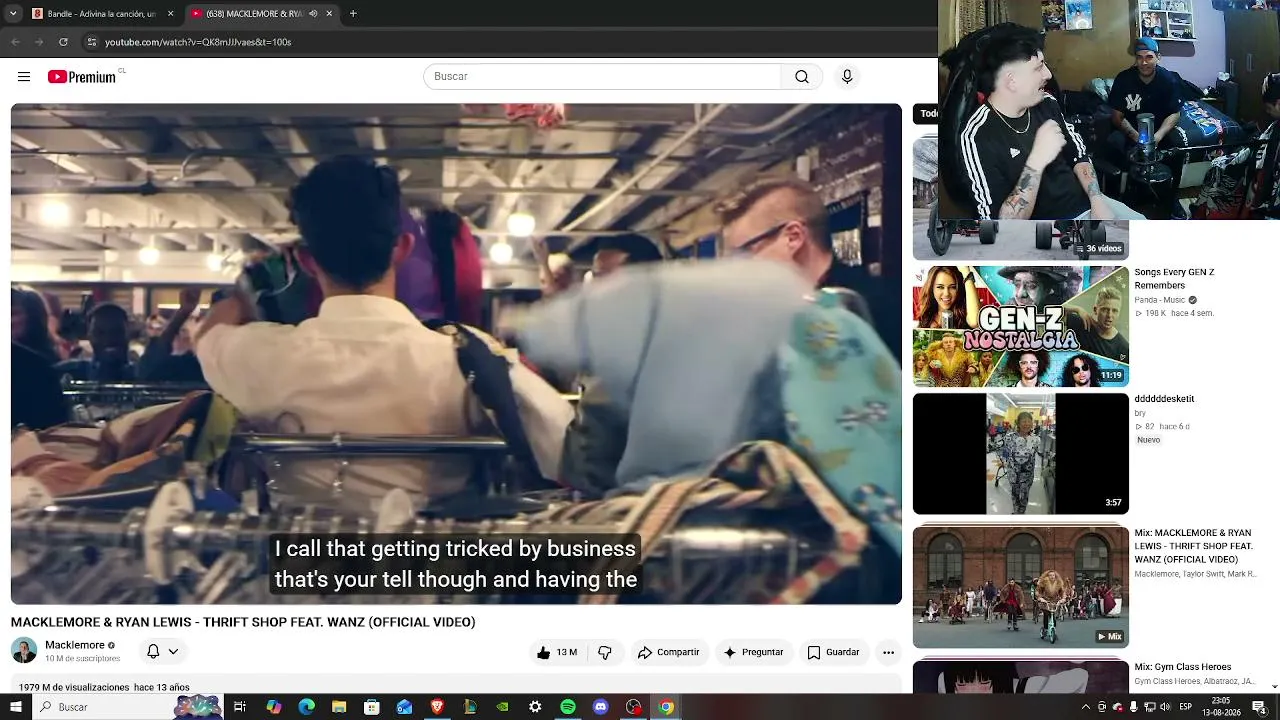Viewport: 1280px width, 720px height.
Task: Show hidden system tray icons
Action: coord(1086,707)
